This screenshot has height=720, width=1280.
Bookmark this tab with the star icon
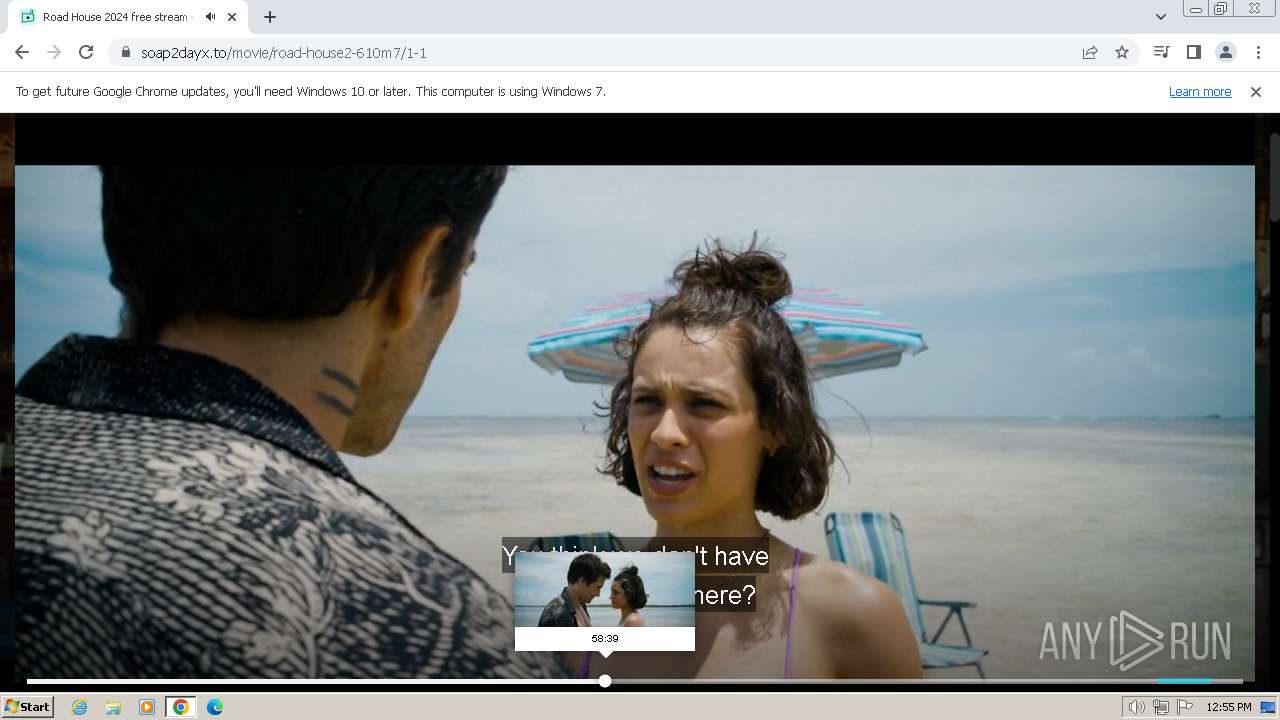pyautogui.click(x=1122, y=52)
